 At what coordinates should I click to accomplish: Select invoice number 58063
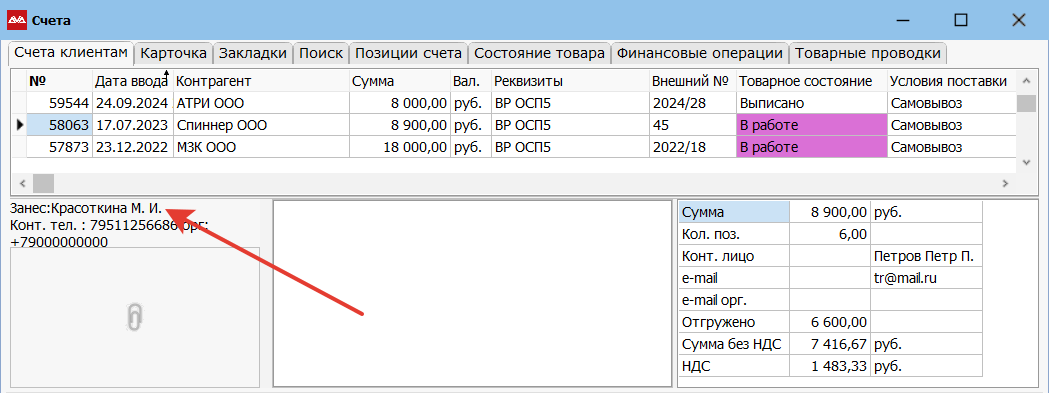coord(59,125)
